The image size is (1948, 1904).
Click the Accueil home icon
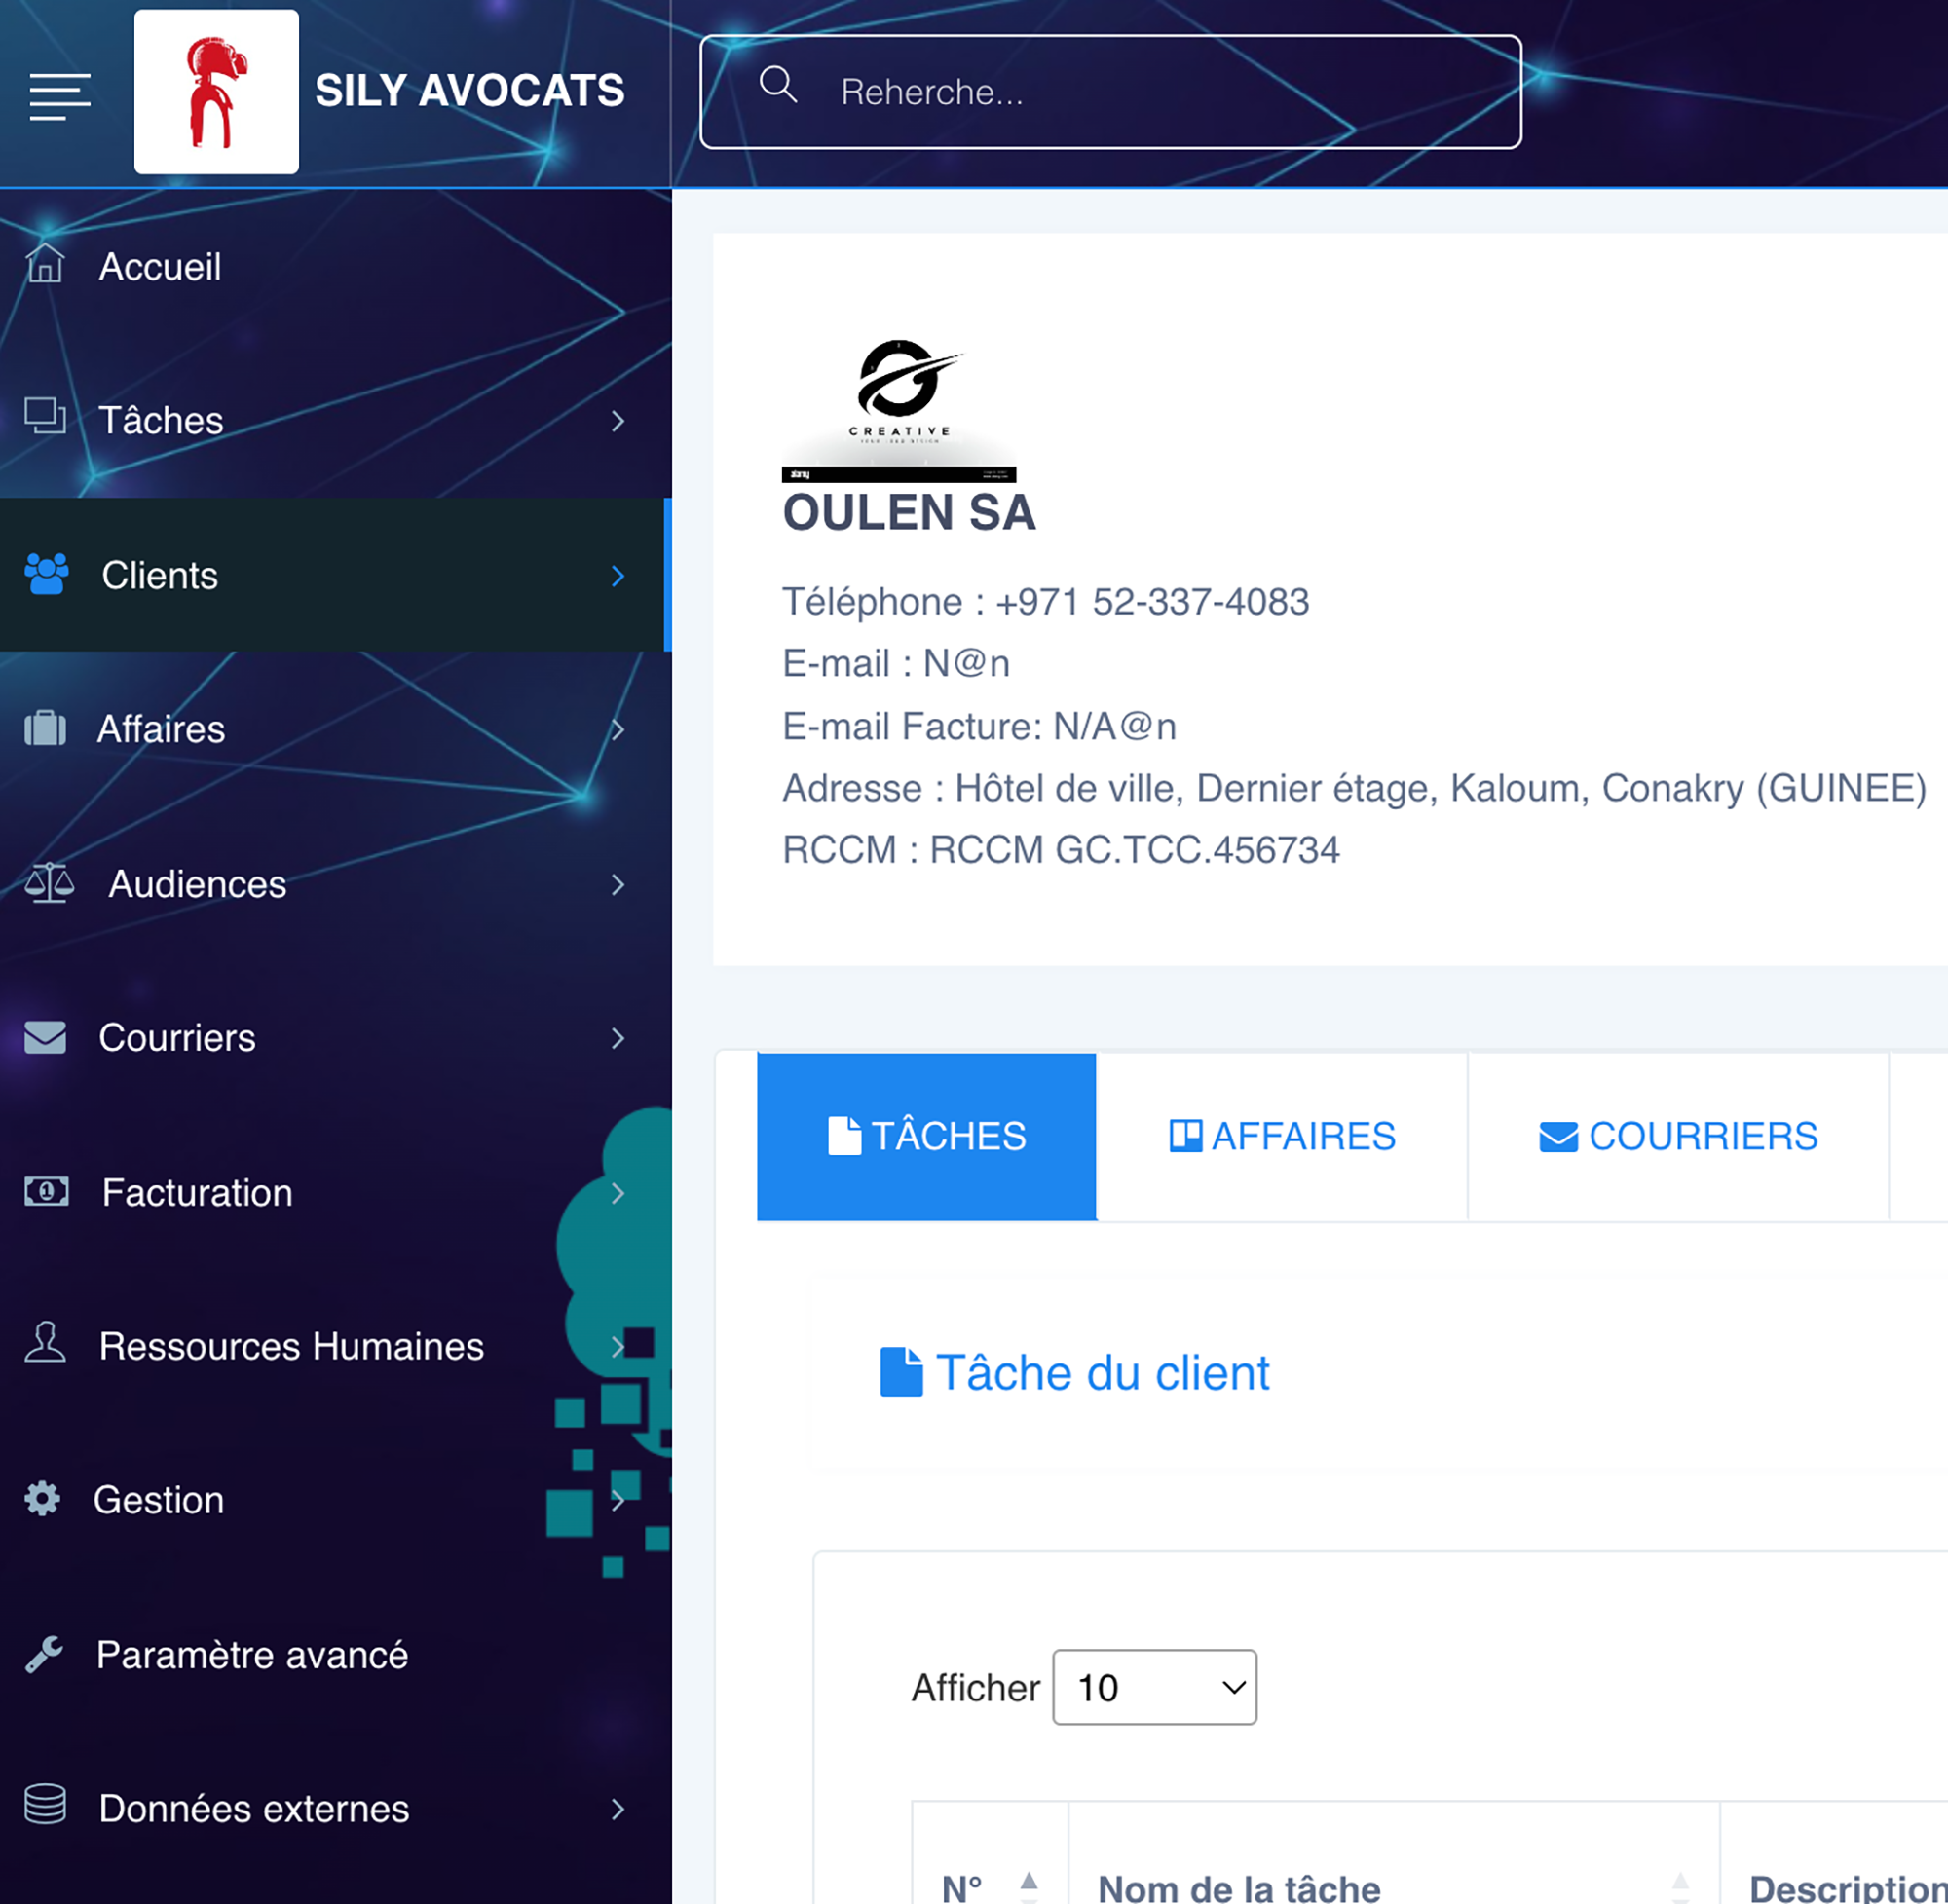pos(45,264)
